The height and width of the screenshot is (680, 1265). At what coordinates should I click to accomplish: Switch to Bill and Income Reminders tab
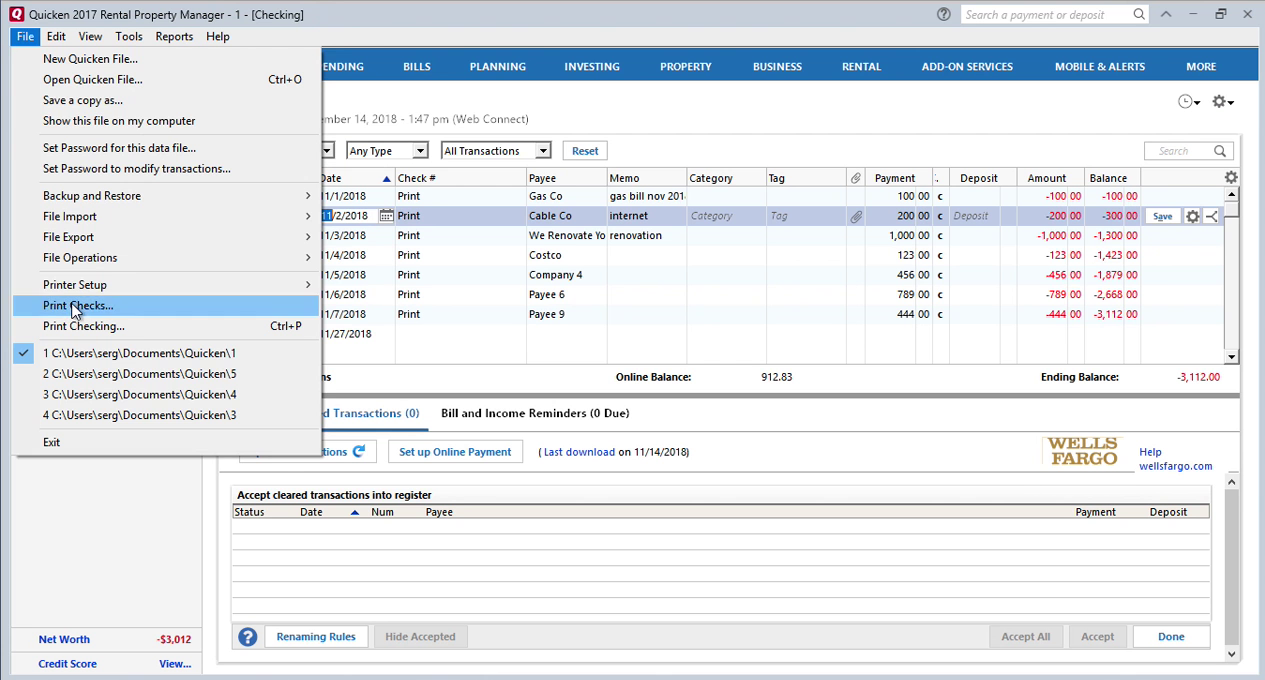(535, 413)
